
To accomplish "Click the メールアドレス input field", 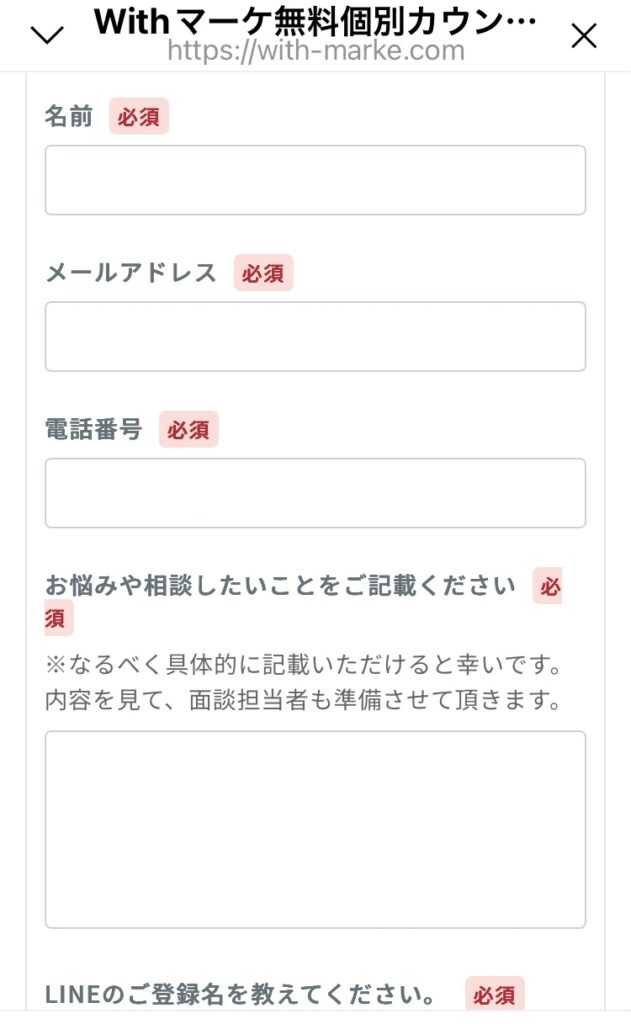I will [x=315, y=336].
